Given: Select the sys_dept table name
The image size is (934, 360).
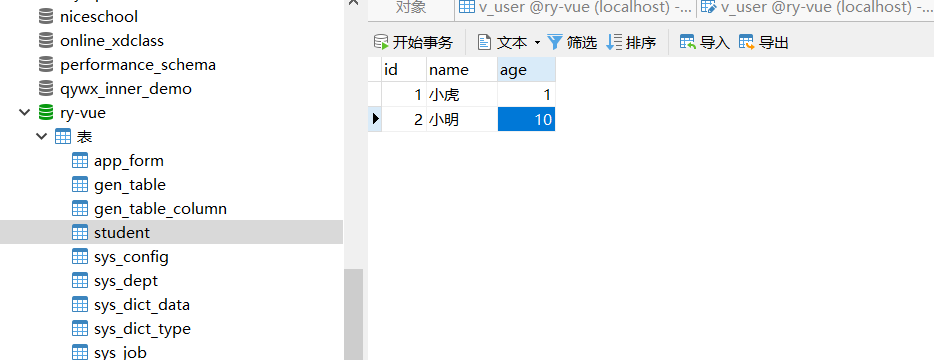Looking at the screenshot, I should [126, 281].
